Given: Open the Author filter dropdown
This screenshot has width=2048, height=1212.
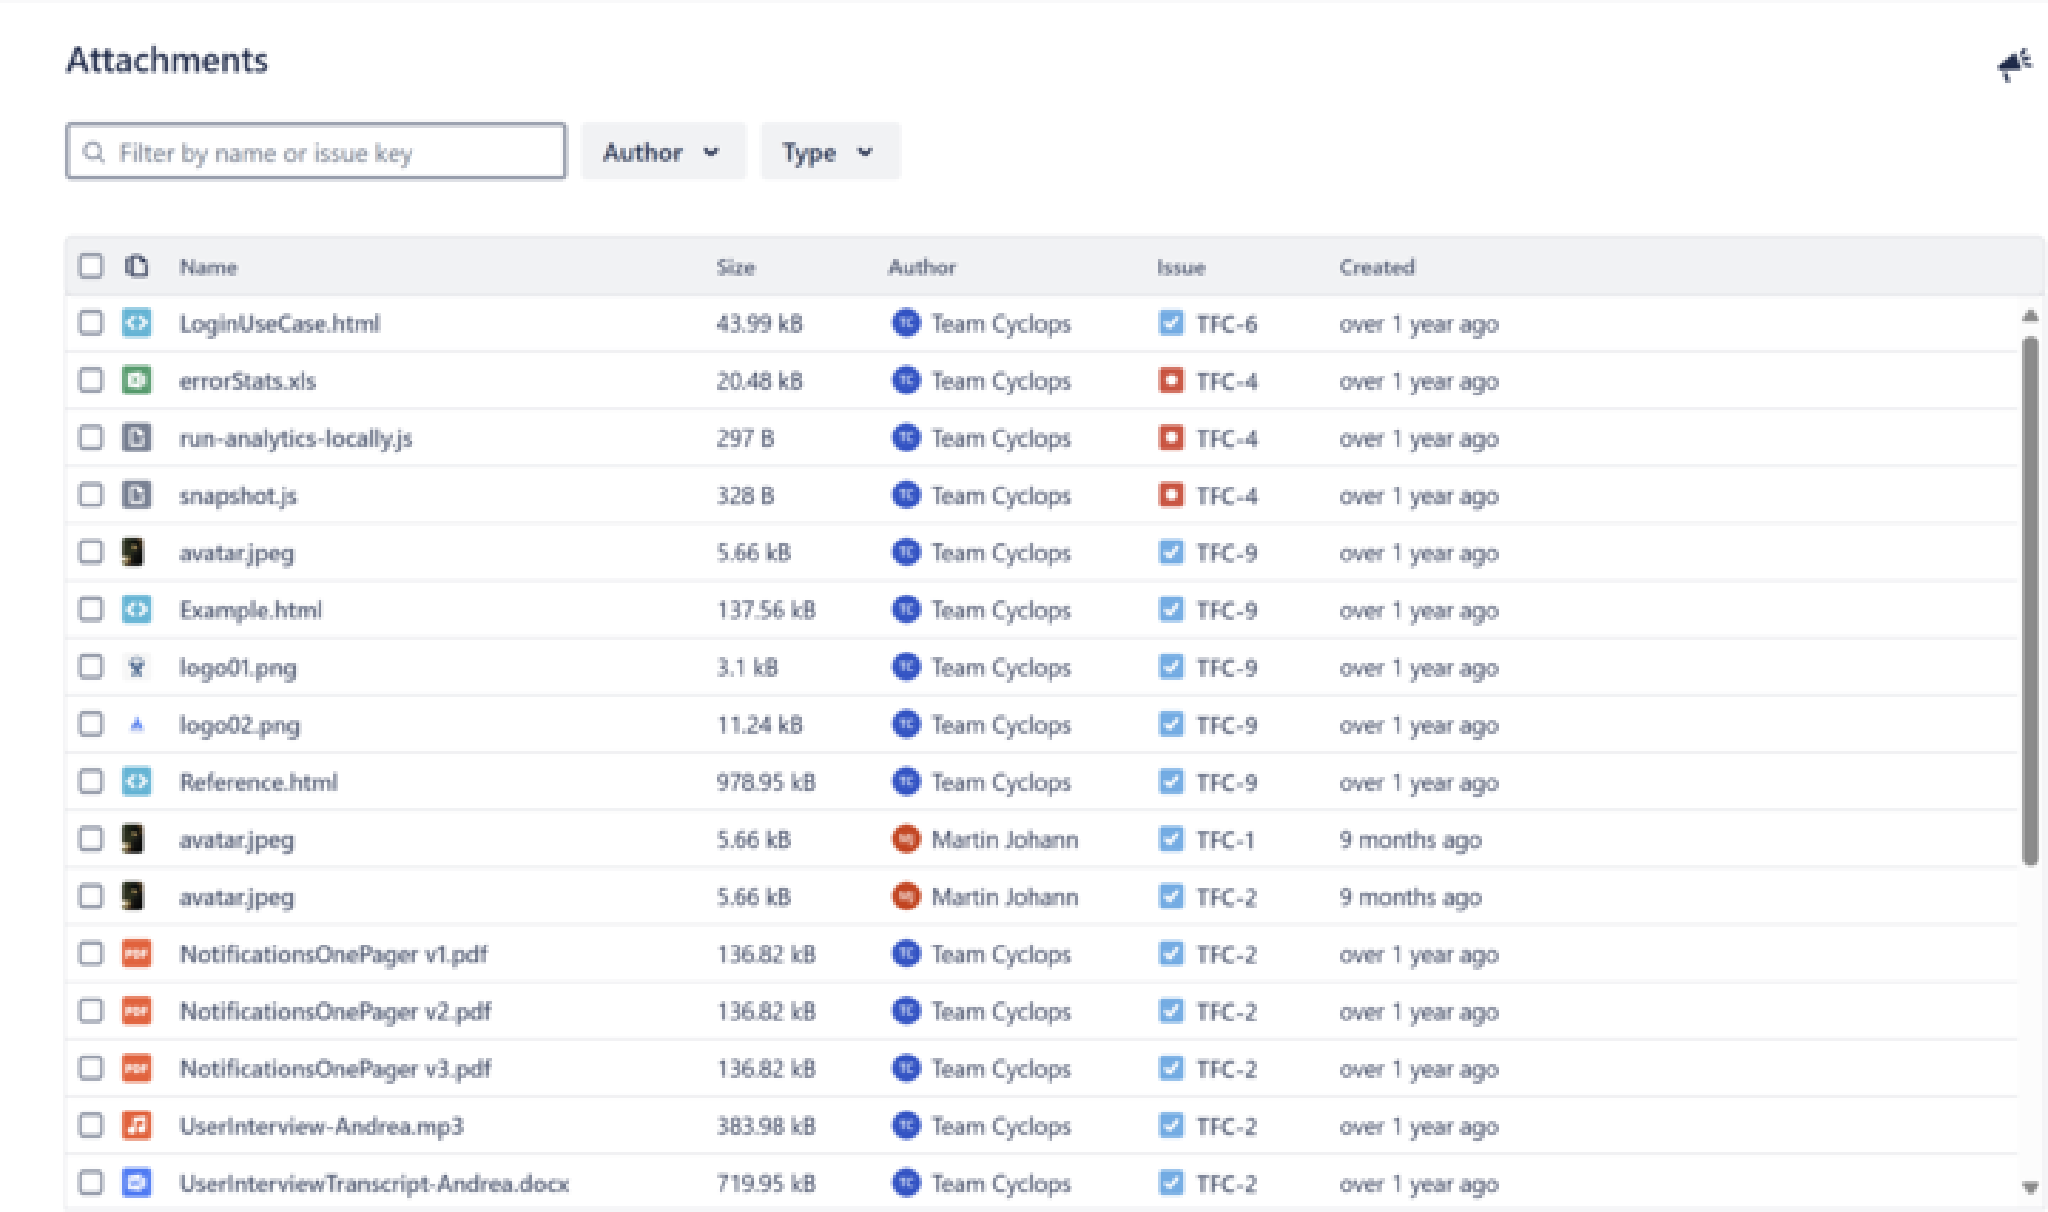Looking at the screenshot, I should tap(662, 152).
